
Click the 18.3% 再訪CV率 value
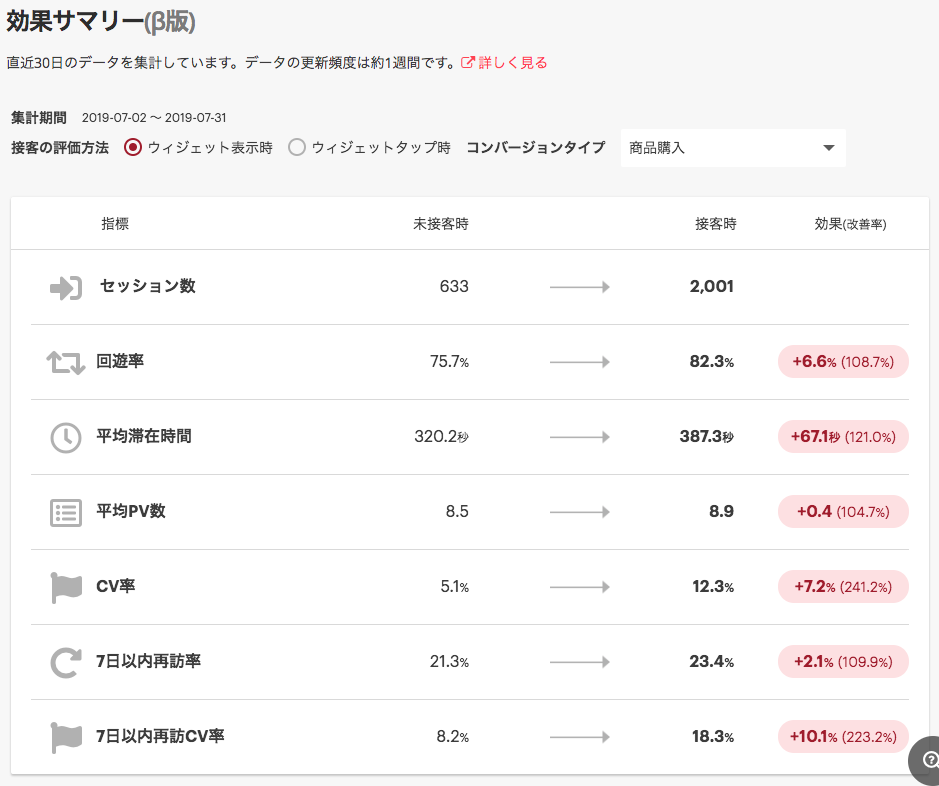(x=713, y=736)
